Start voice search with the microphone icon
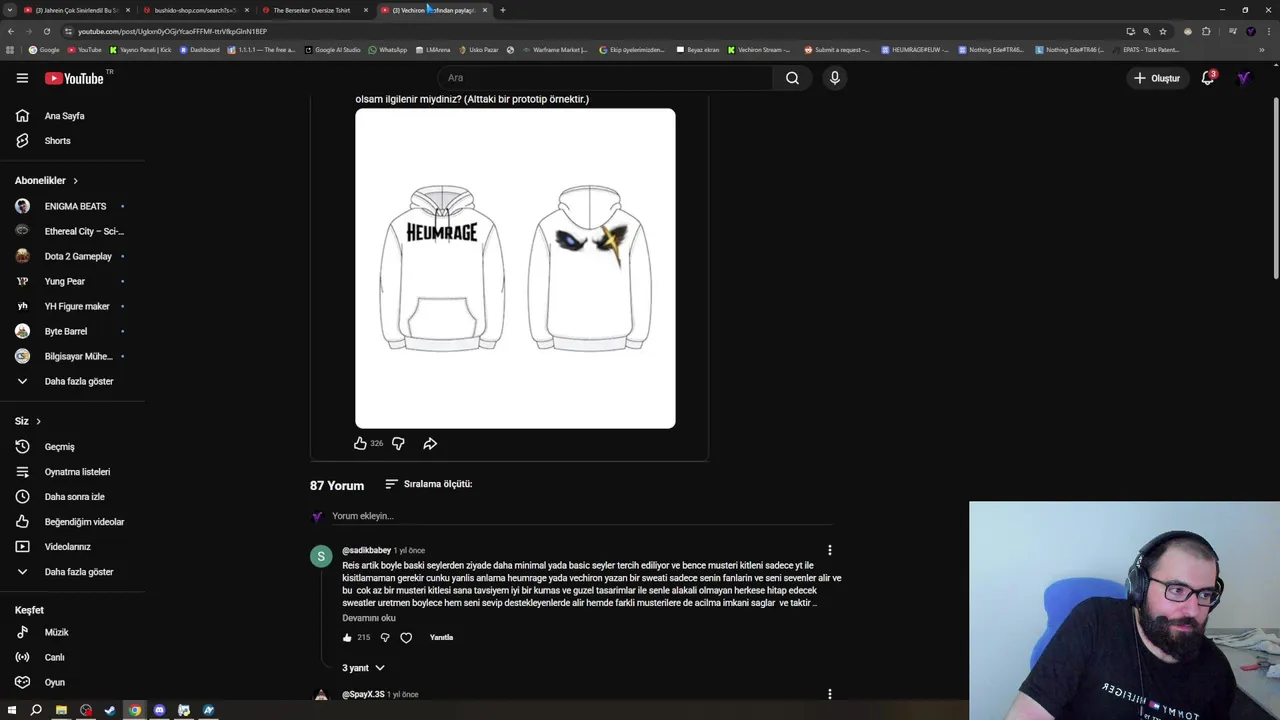 click(834, 78)
